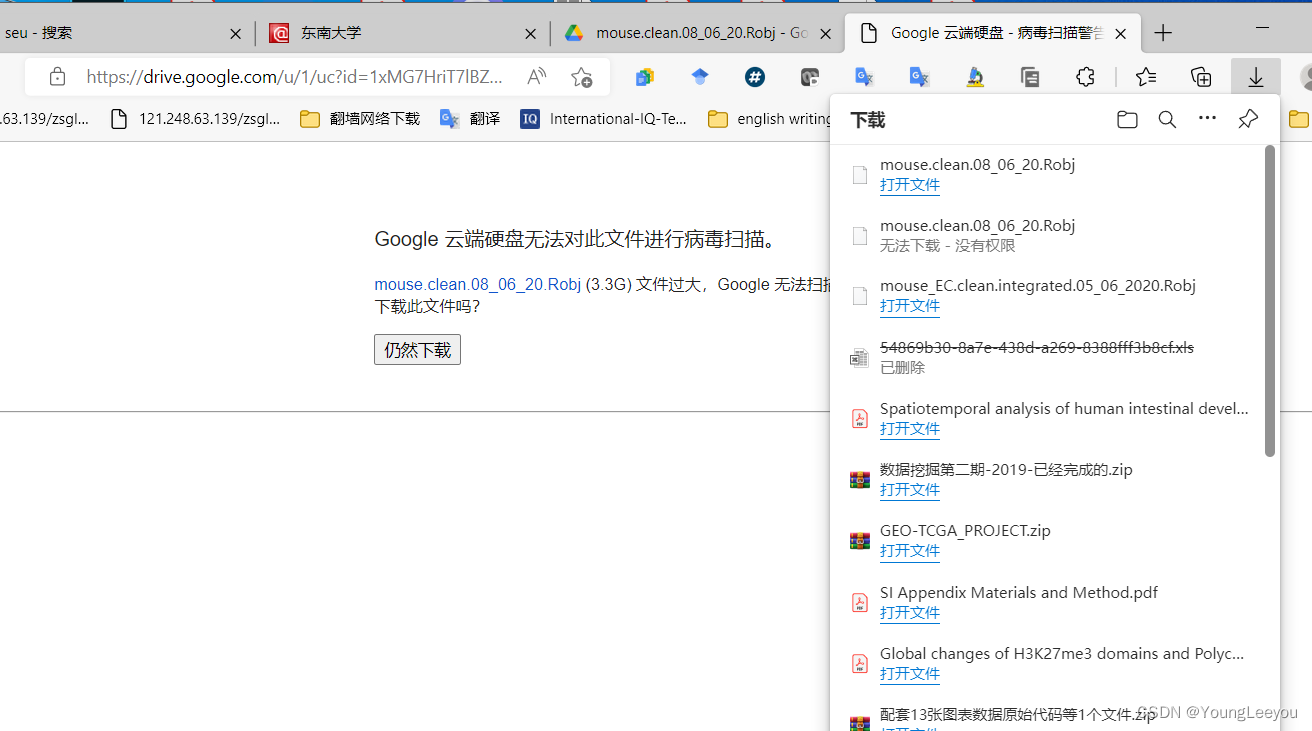The image size is (1312, 731).
Task: Open the Favorites star-list toolbar icon
Action: [x=1146, y=77]
